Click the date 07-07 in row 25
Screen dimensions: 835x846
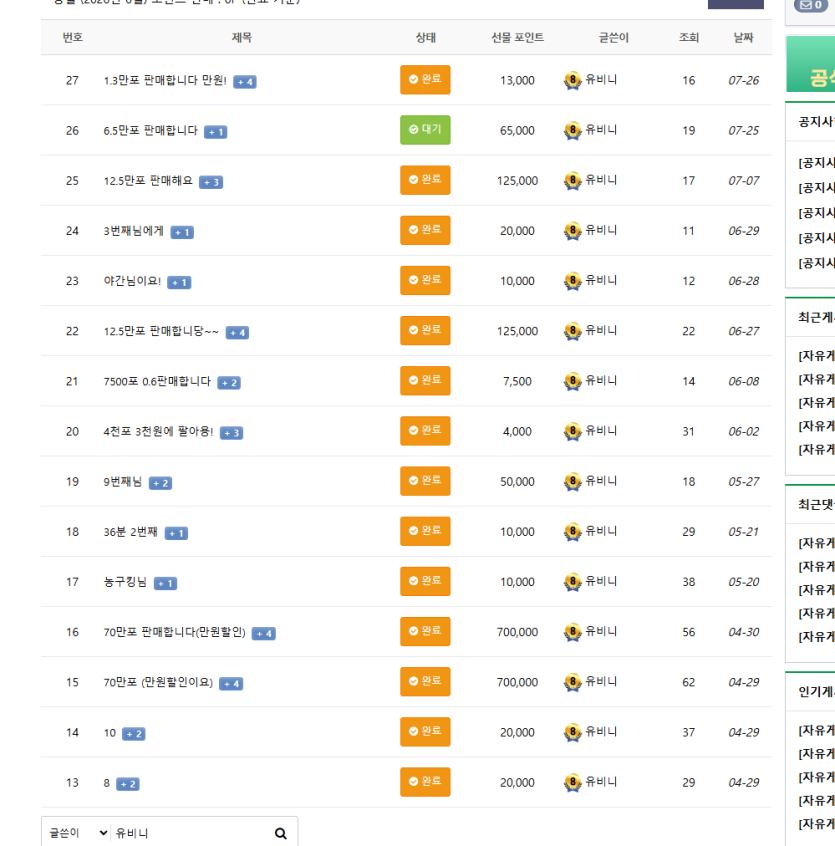coord(743,181)
